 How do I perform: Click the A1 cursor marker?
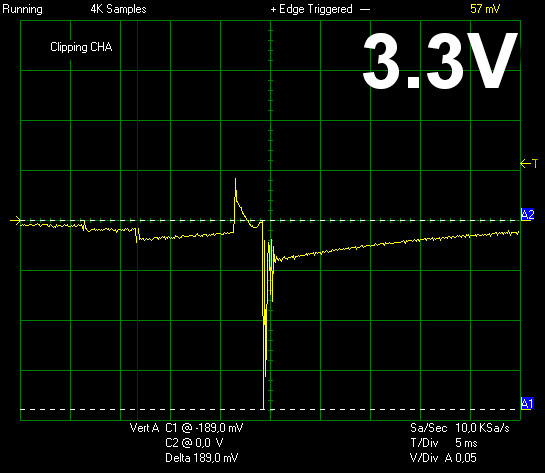point(527,404)
